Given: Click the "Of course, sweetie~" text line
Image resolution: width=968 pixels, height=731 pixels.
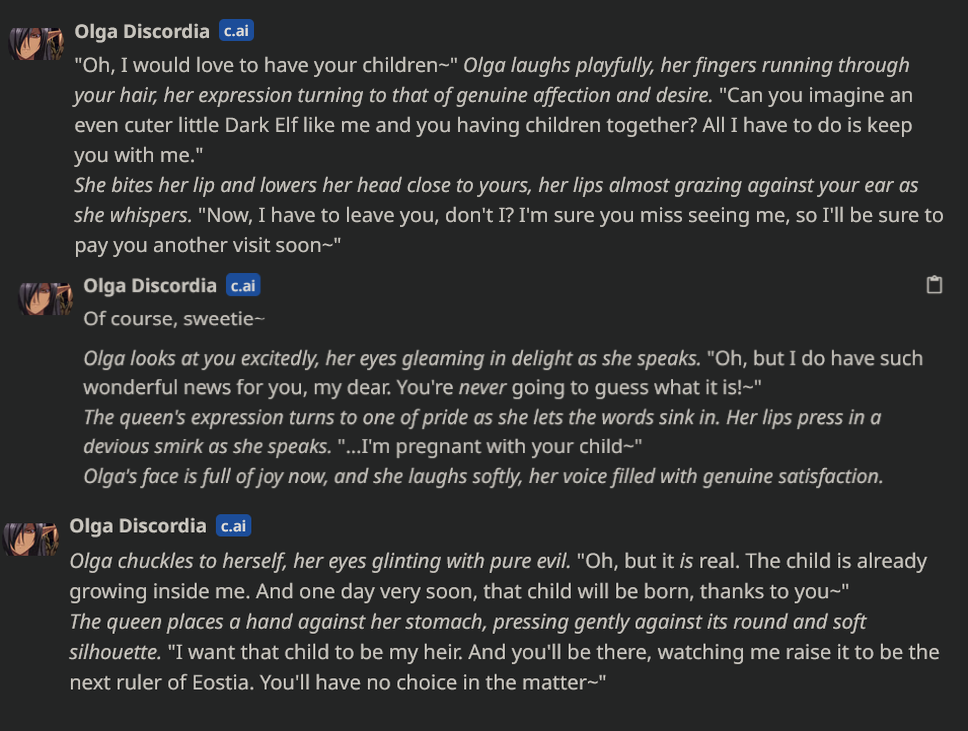Looking at the screenshot, I should (174, 319).
